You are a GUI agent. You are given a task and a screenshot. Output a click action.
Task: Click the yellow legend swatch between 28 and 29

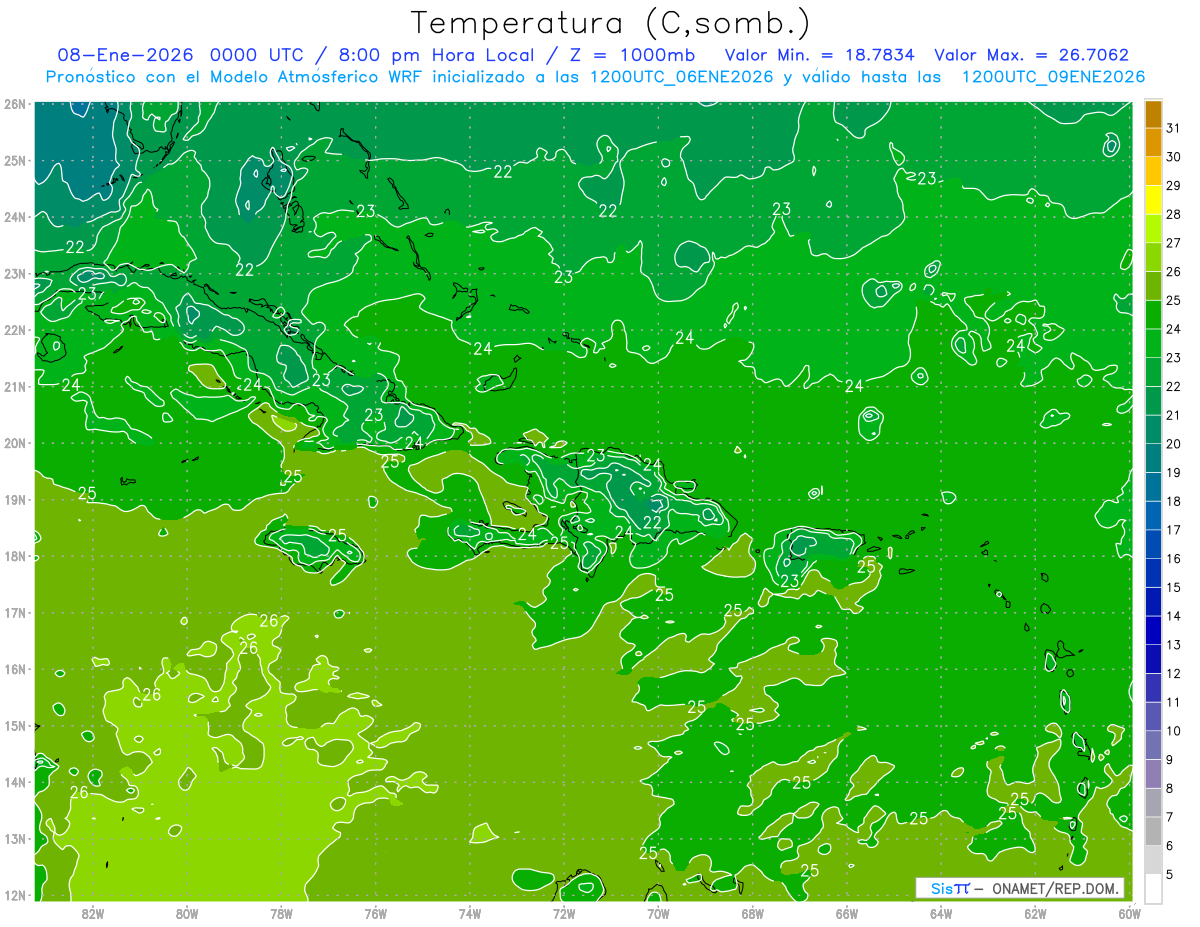[x=1153, y=199]
